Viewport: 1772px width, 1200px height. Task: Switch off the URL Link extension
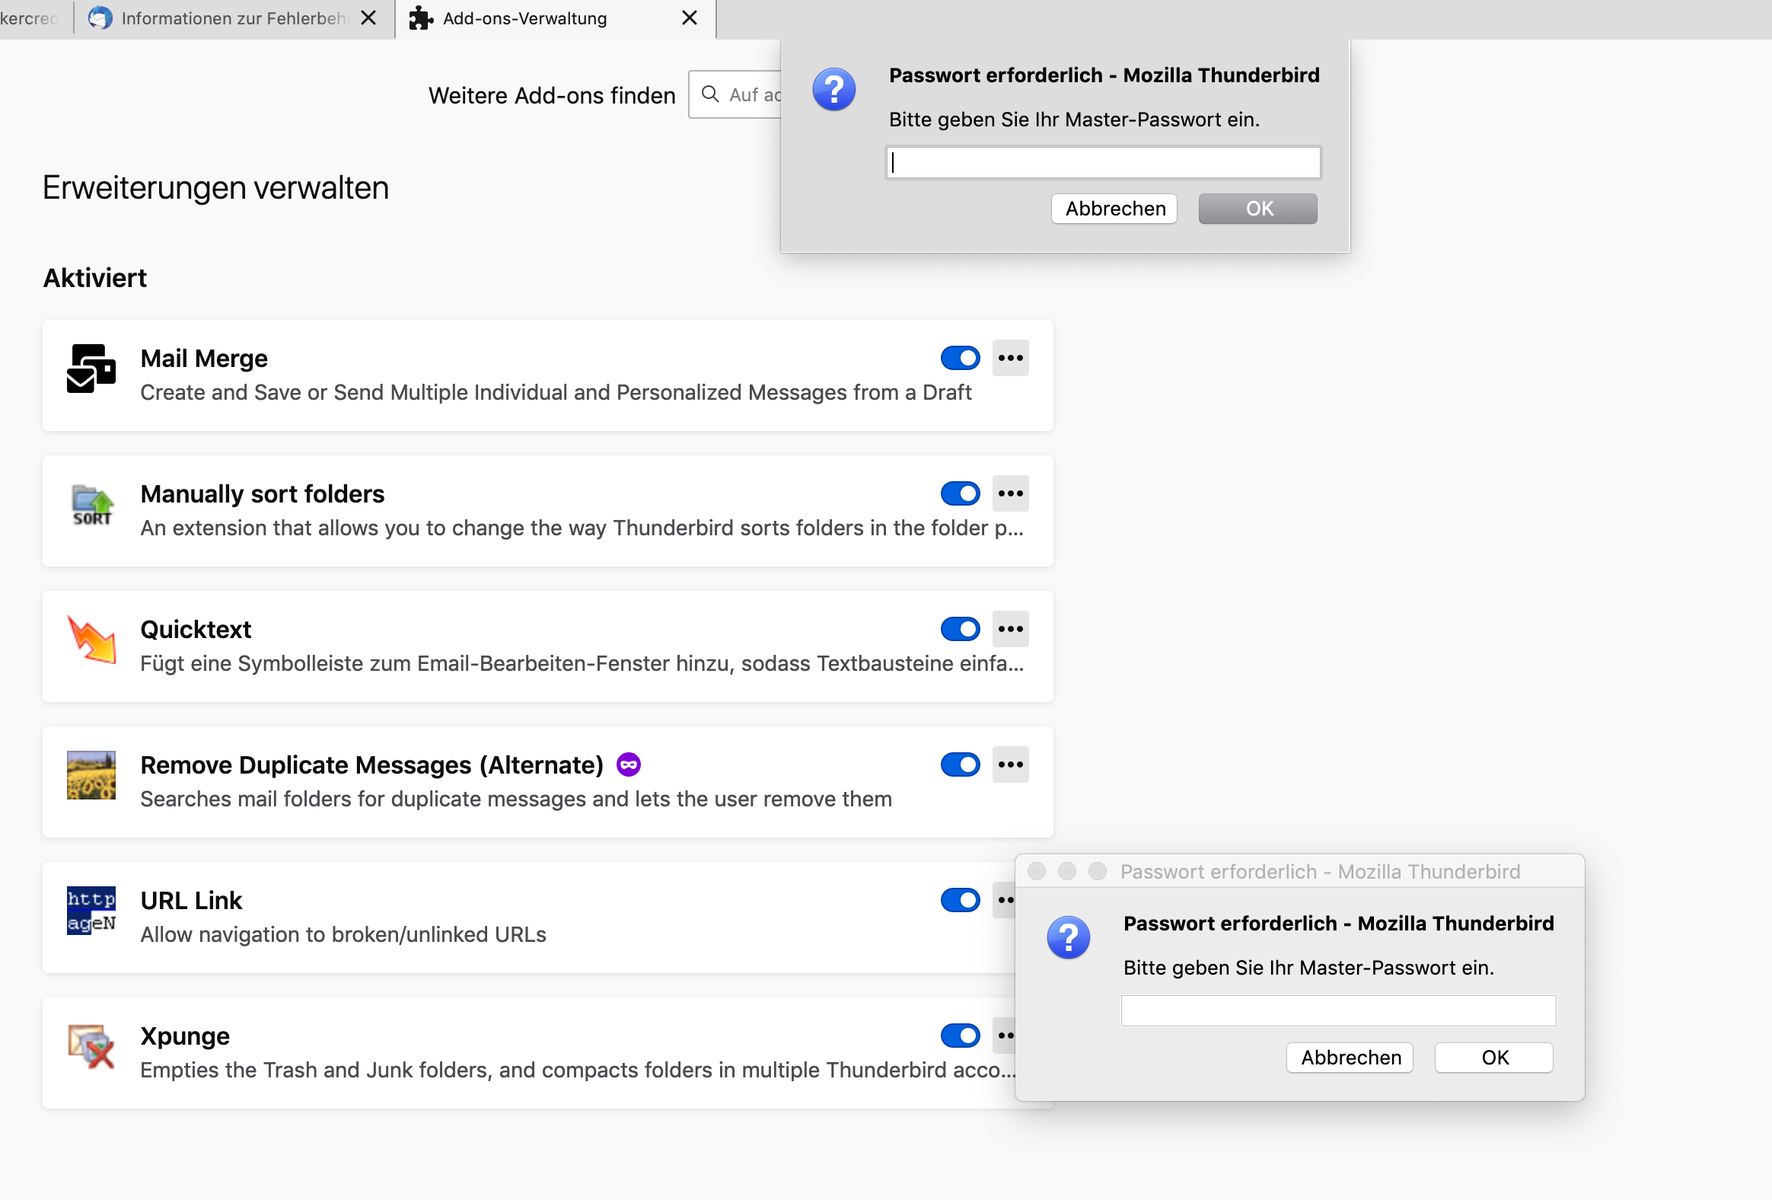click(x=960, y=900)
